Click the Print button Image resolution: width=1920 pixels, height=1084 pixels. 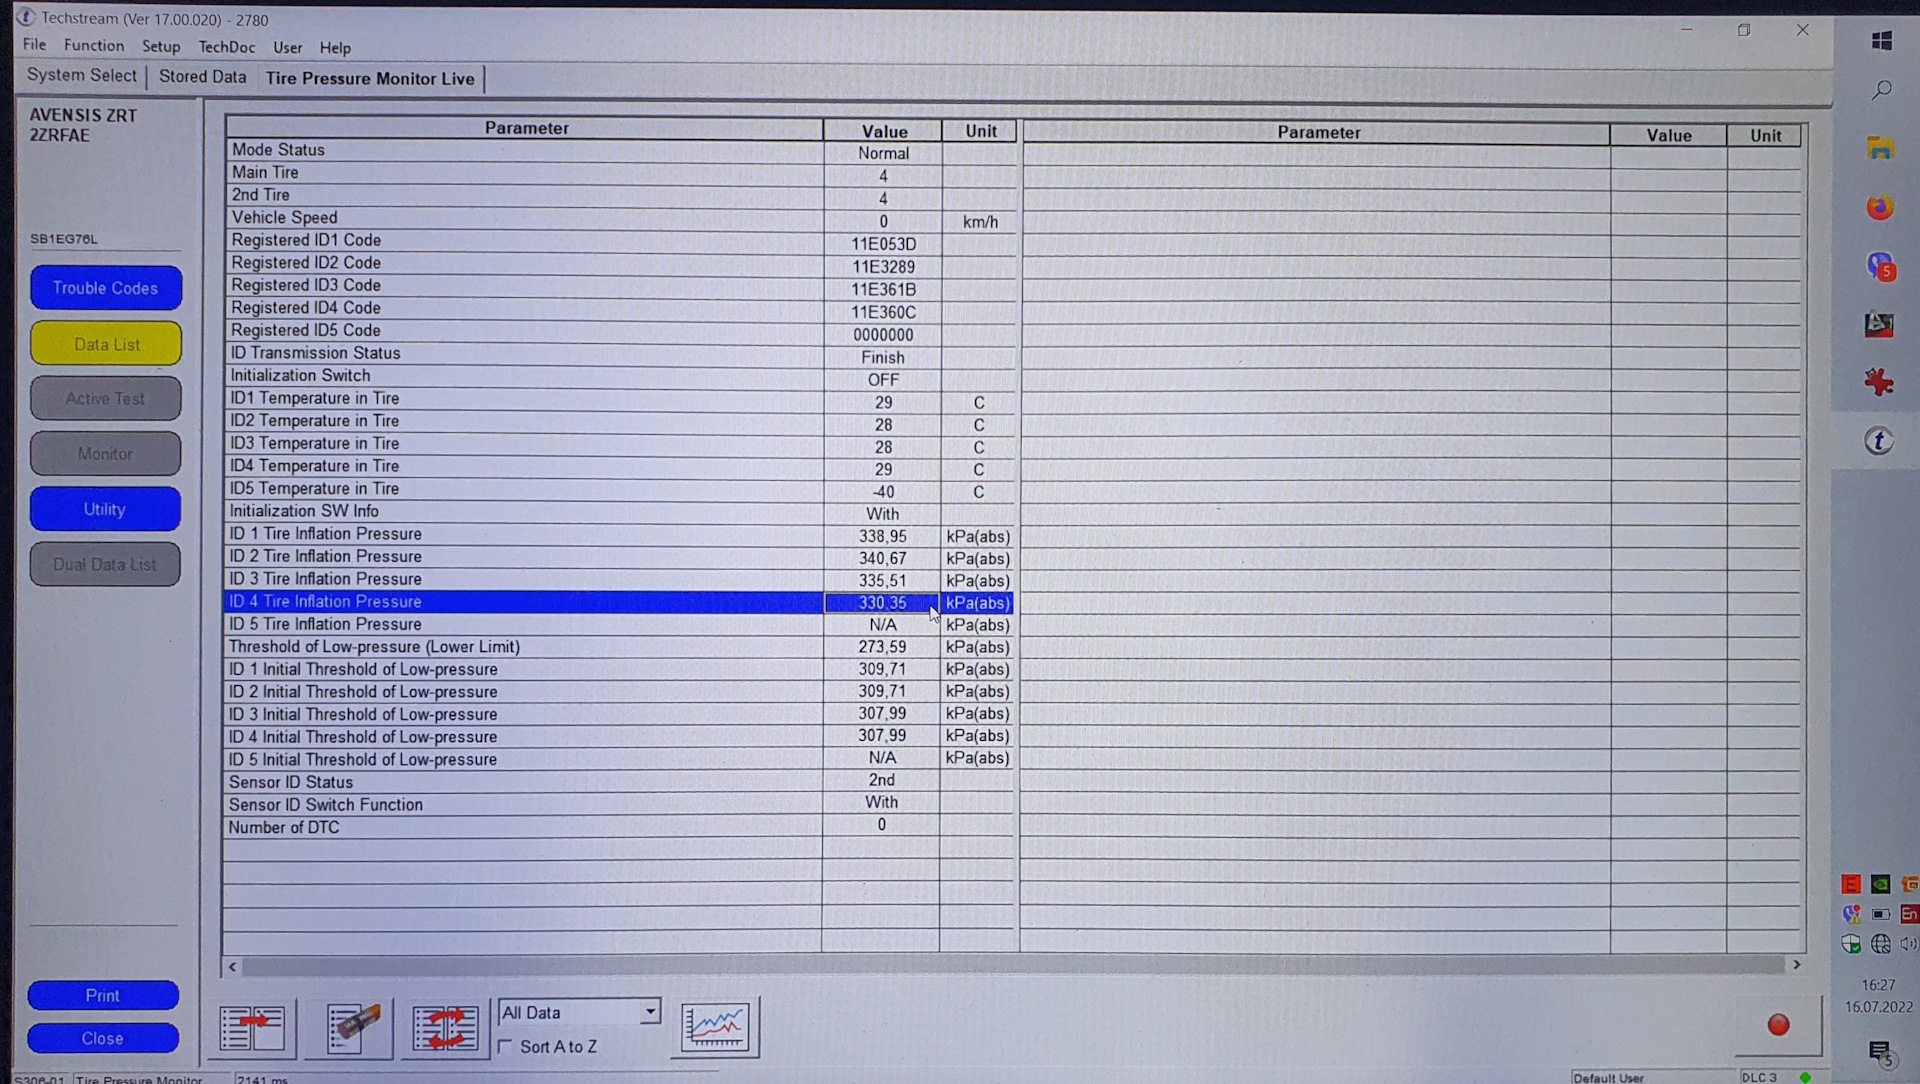click(102, 994)
